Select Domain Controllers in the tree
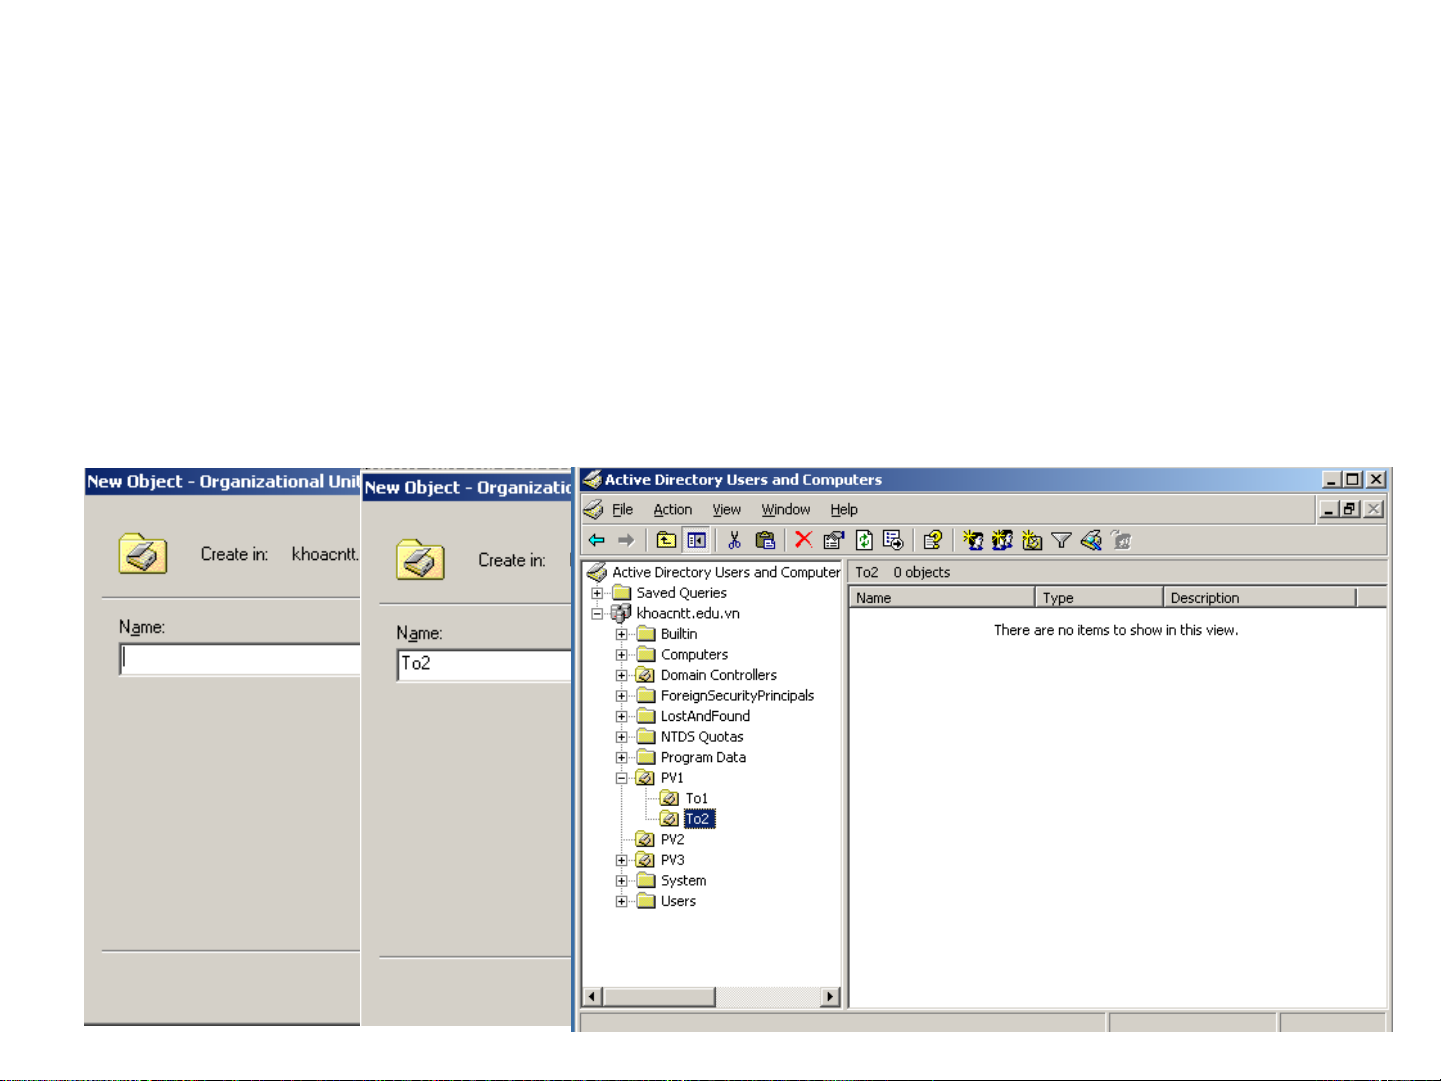 (x=718, y=675)
